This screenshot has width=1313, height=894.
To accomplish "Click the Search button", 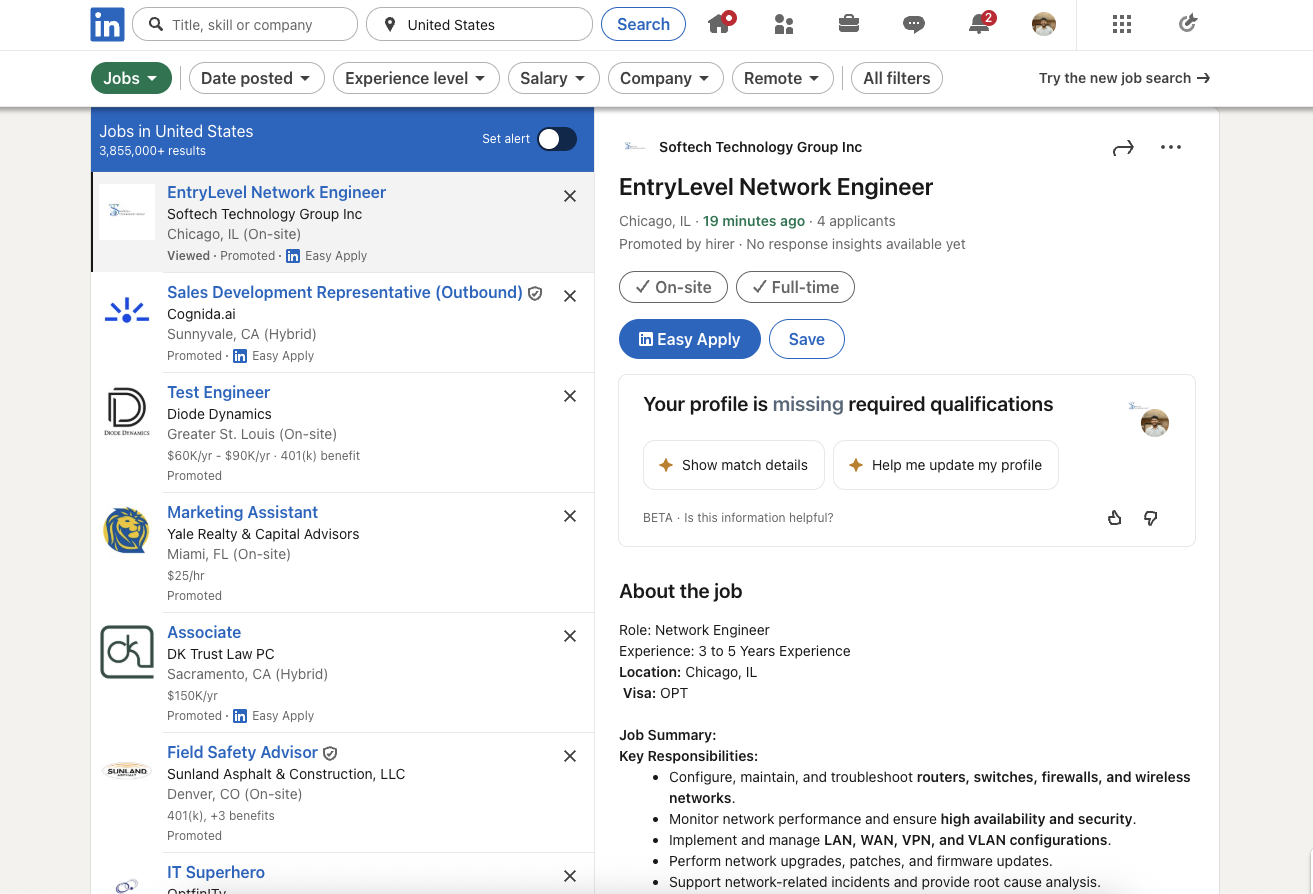I will click(x=643, y=24).
